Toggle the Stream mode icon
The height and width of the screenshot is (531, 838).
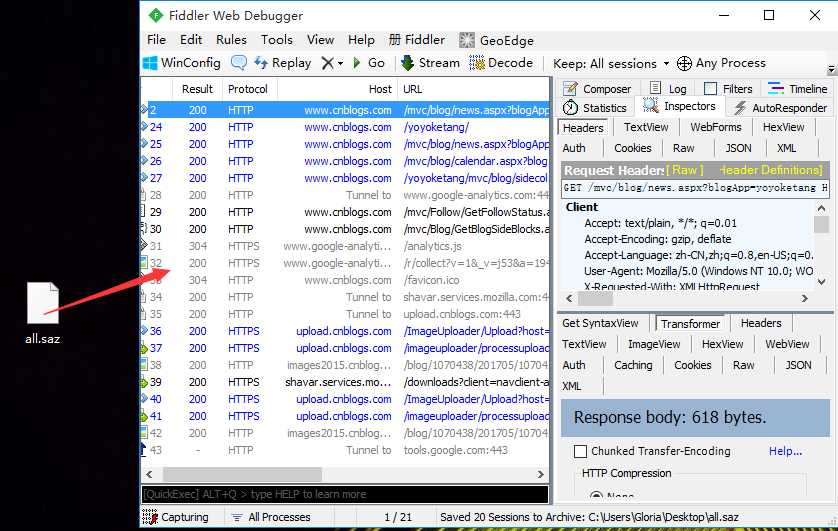[408, 63]
